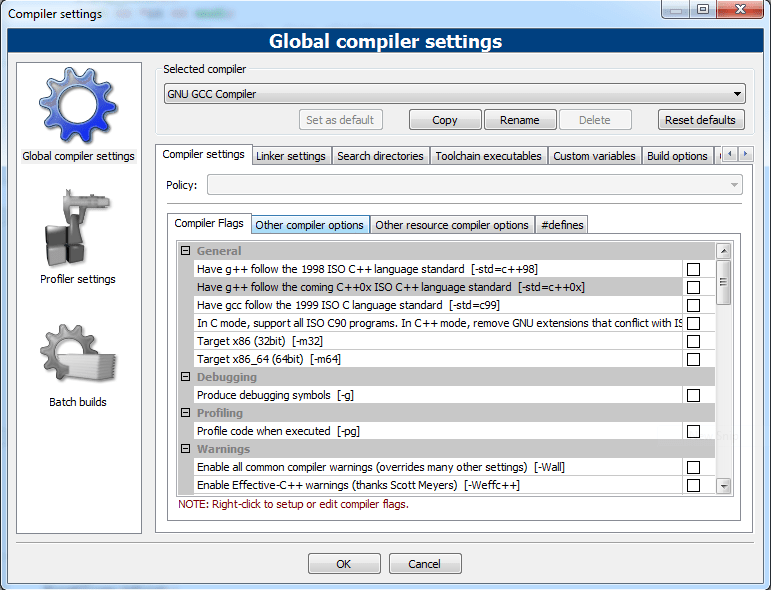The width and height of the screenshot is (771, 590).
Task: Select the Compiler Flags sub-tab
Action: tap(209, 223)
